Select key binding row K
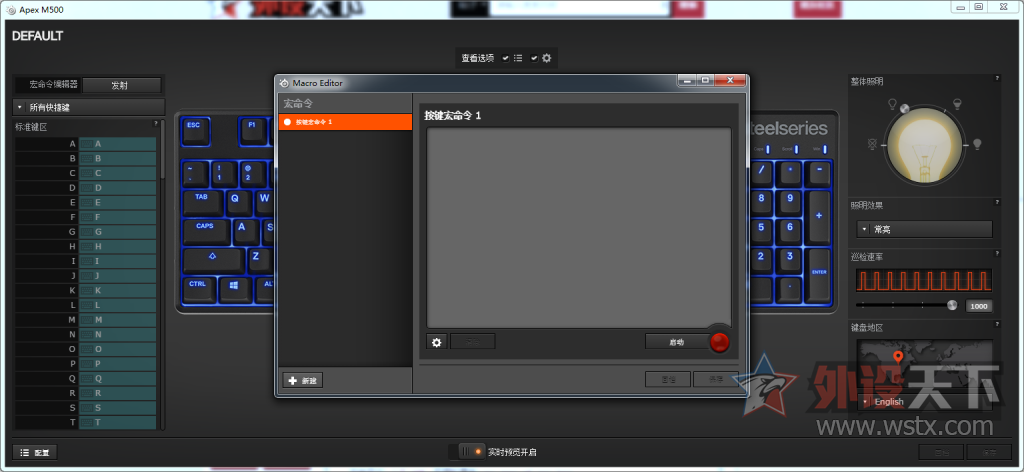 pyautogui.click(x=86, y=290)
